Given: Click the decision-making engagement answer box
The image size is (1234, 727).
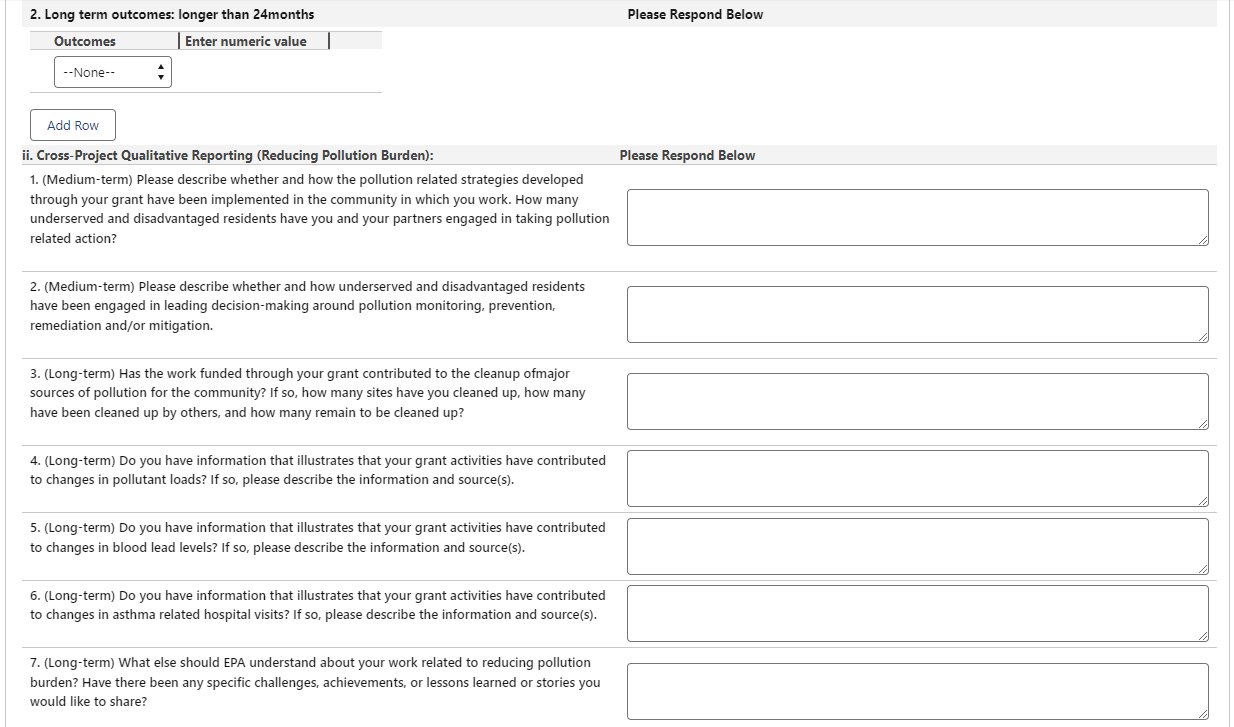Looking at the screenshot, I should (917, 314).
